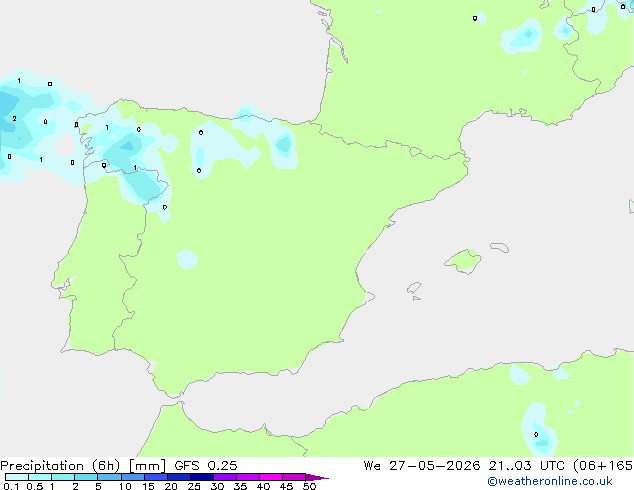Click the 'We 27-05-2026' date text
This screenshot has height=490, width=634.
tap(422, 466)
